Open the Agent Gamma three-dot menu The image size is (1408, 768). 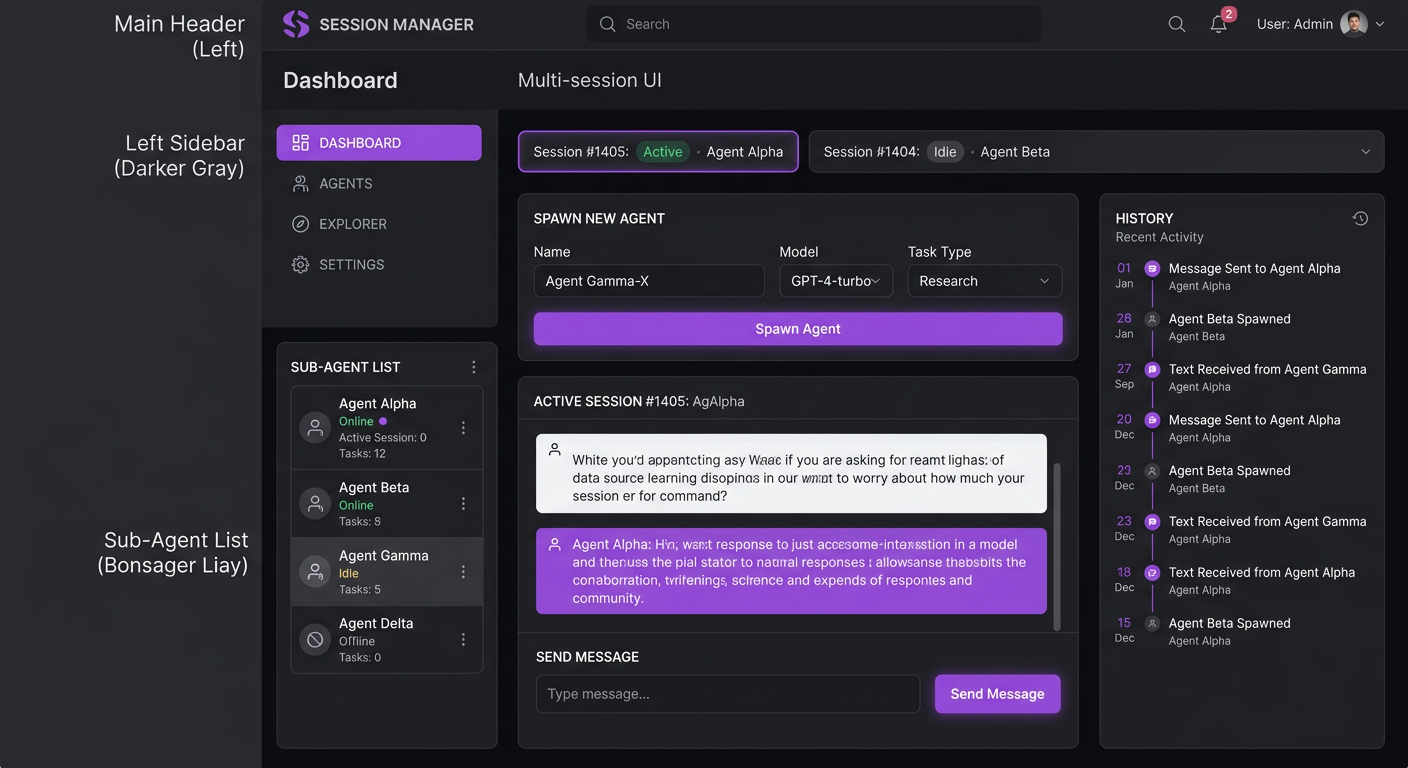tap(463, 572)
